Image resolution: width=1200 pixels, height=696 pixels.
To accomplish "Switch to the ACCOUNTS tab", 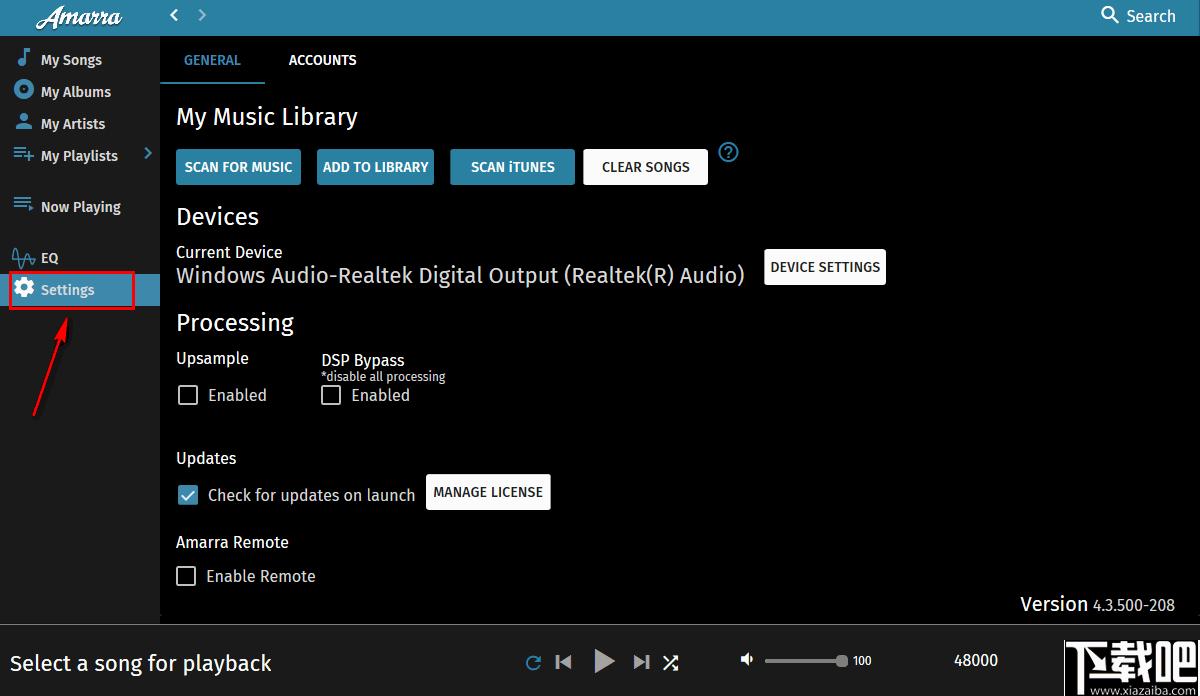I will [322, 60].
